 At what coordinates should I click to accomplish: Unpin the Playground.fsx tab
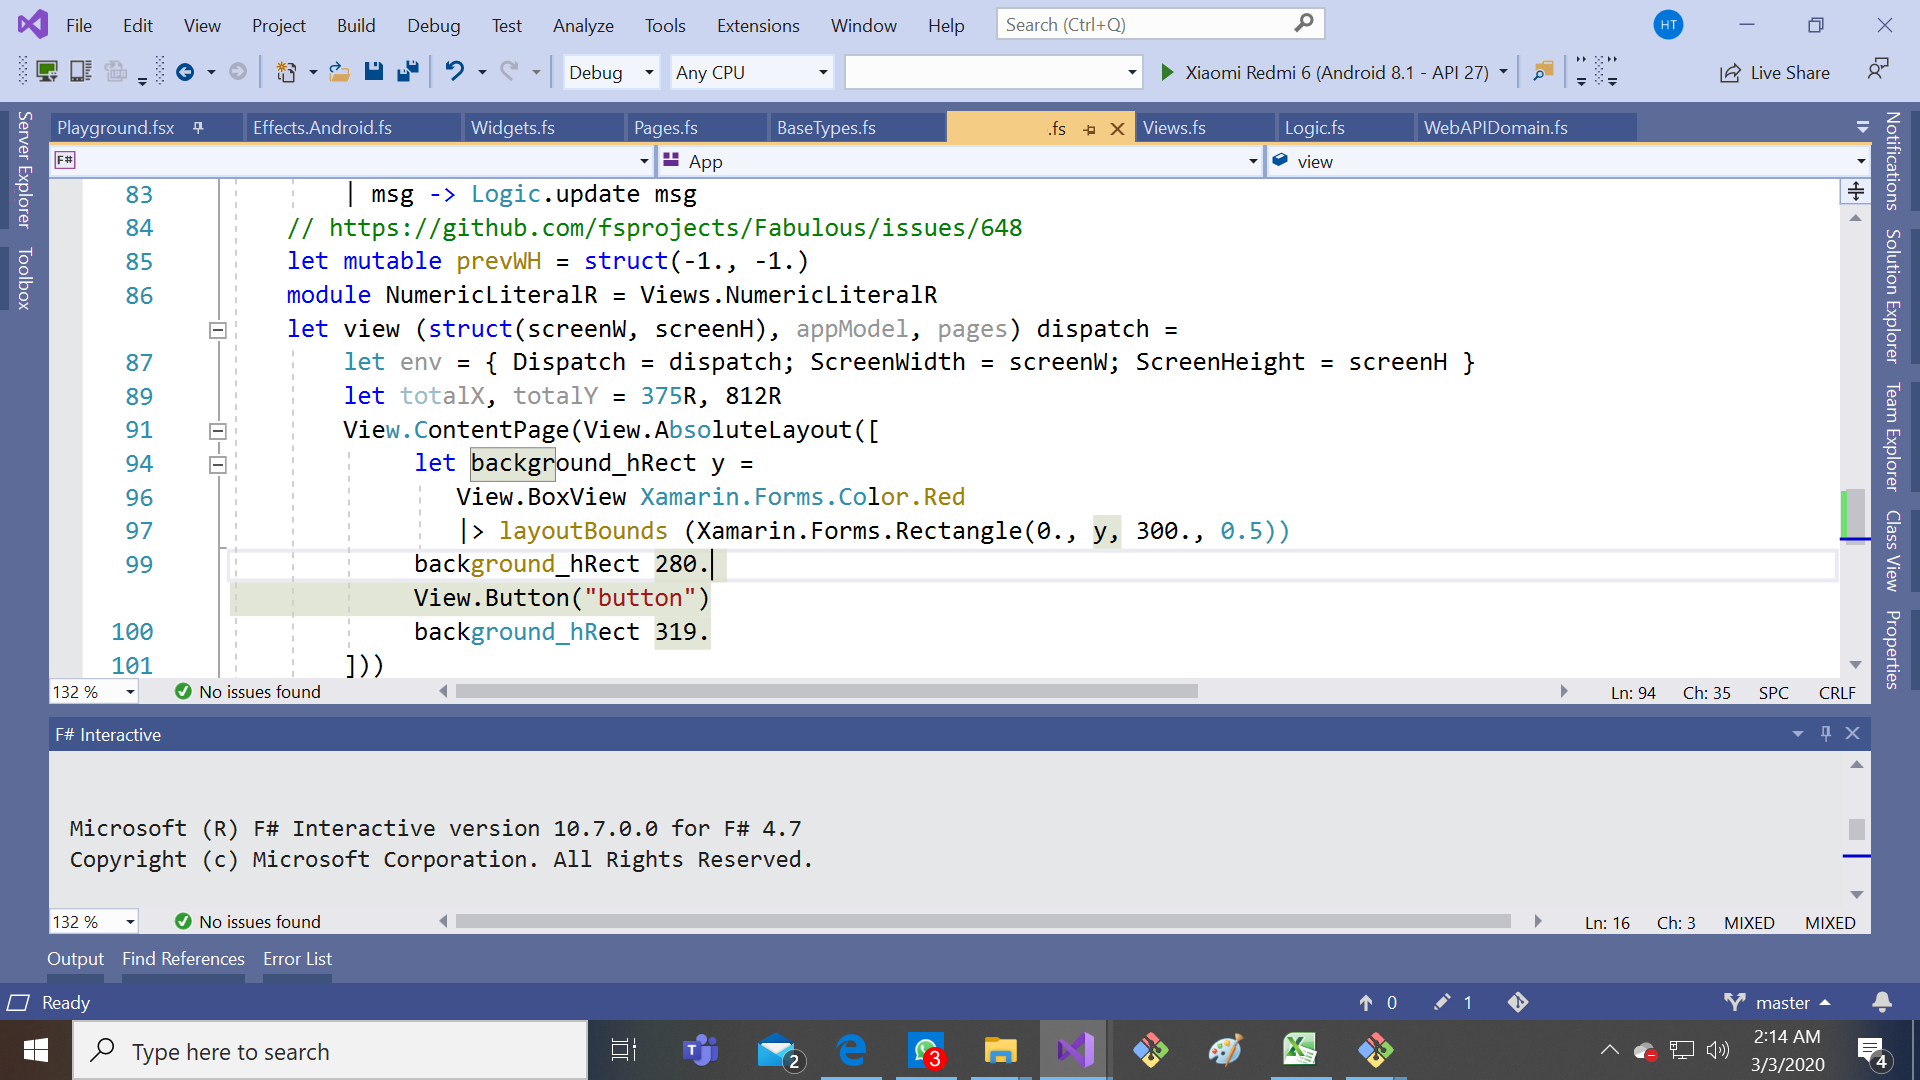click(x=199, y=127)
